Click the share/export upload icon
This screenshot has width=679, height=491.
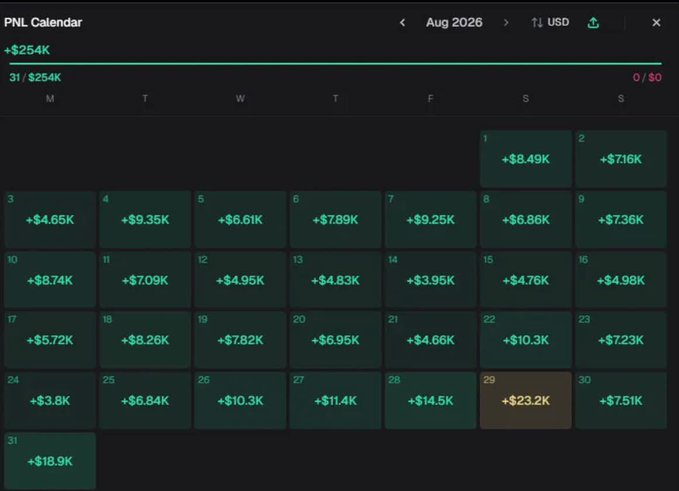coord(593,23)
